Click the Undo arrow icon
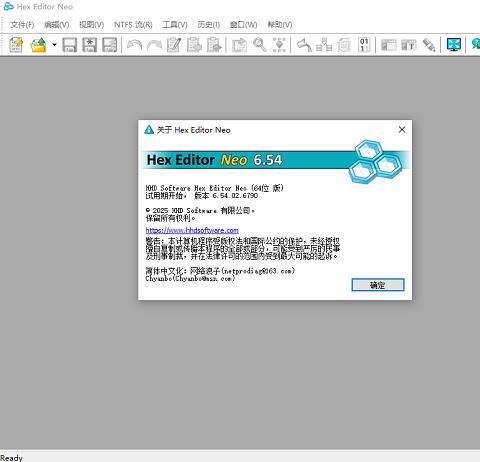 (135, 45)
